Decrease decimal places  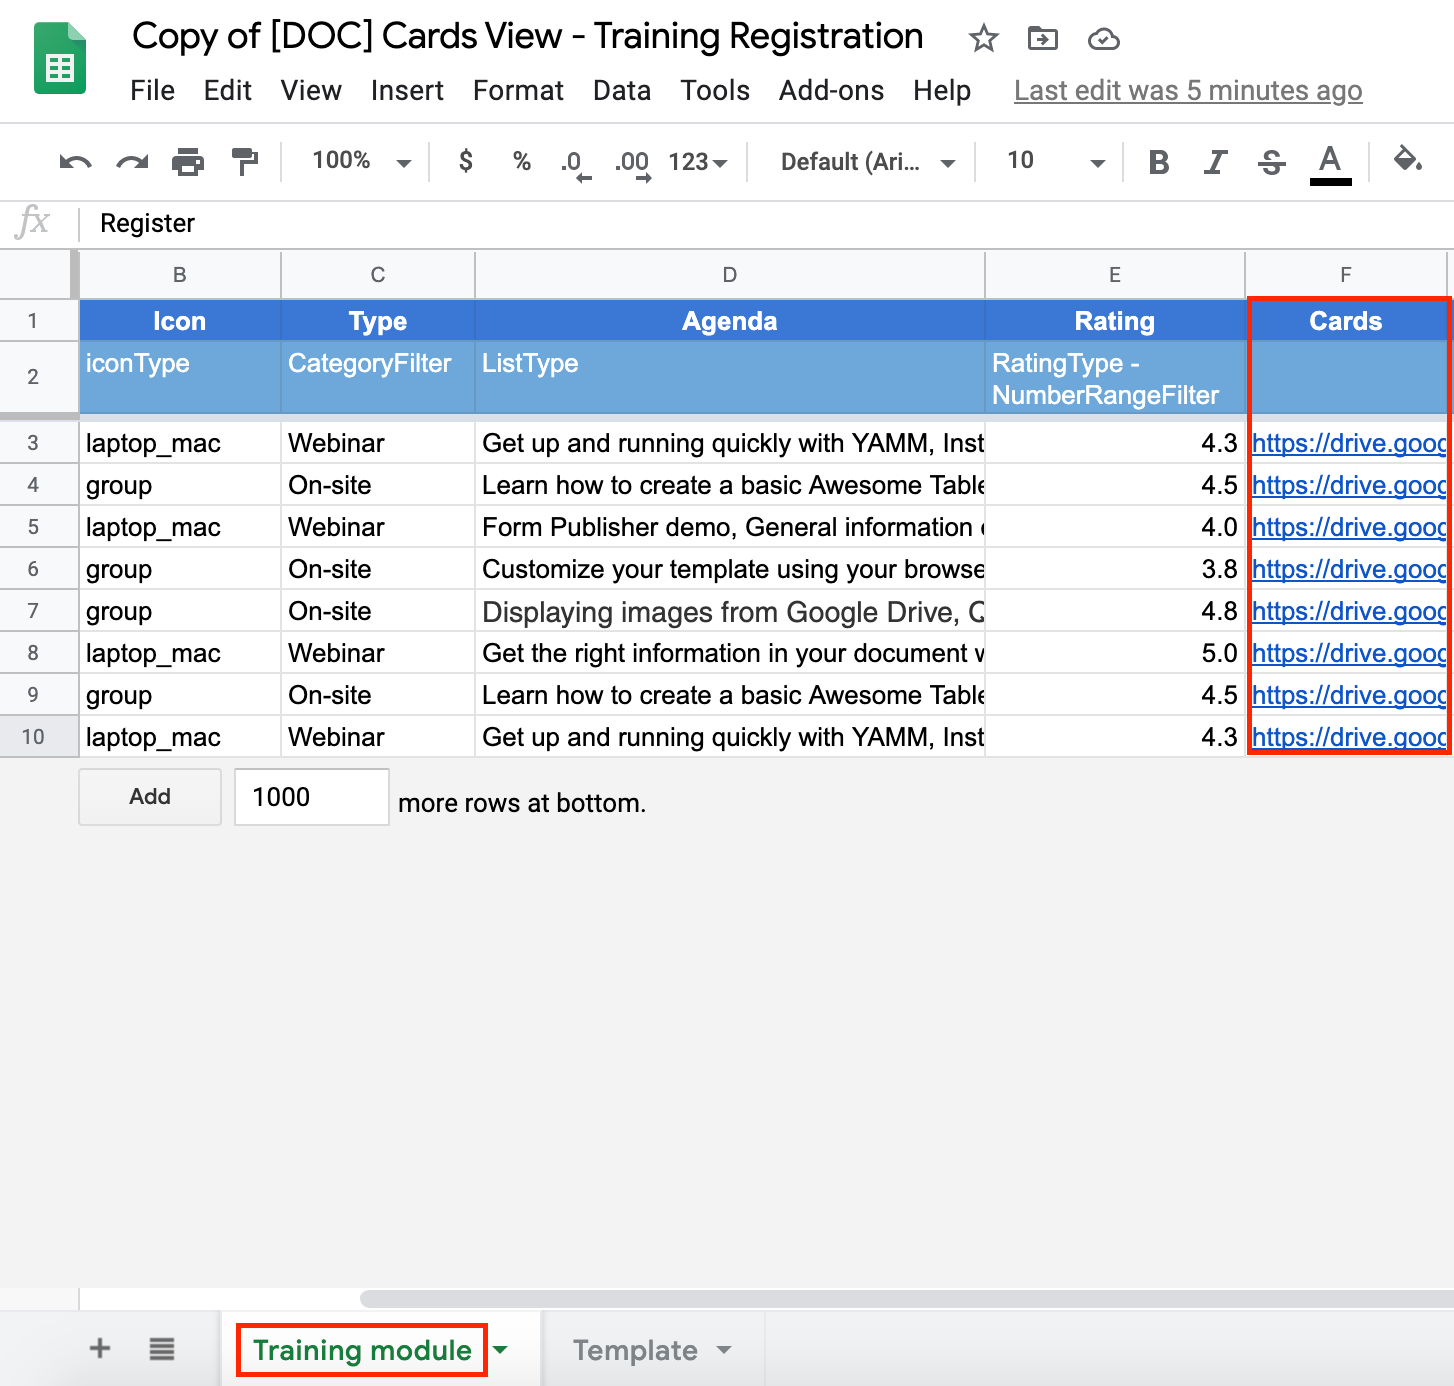(x=575, y=164)
